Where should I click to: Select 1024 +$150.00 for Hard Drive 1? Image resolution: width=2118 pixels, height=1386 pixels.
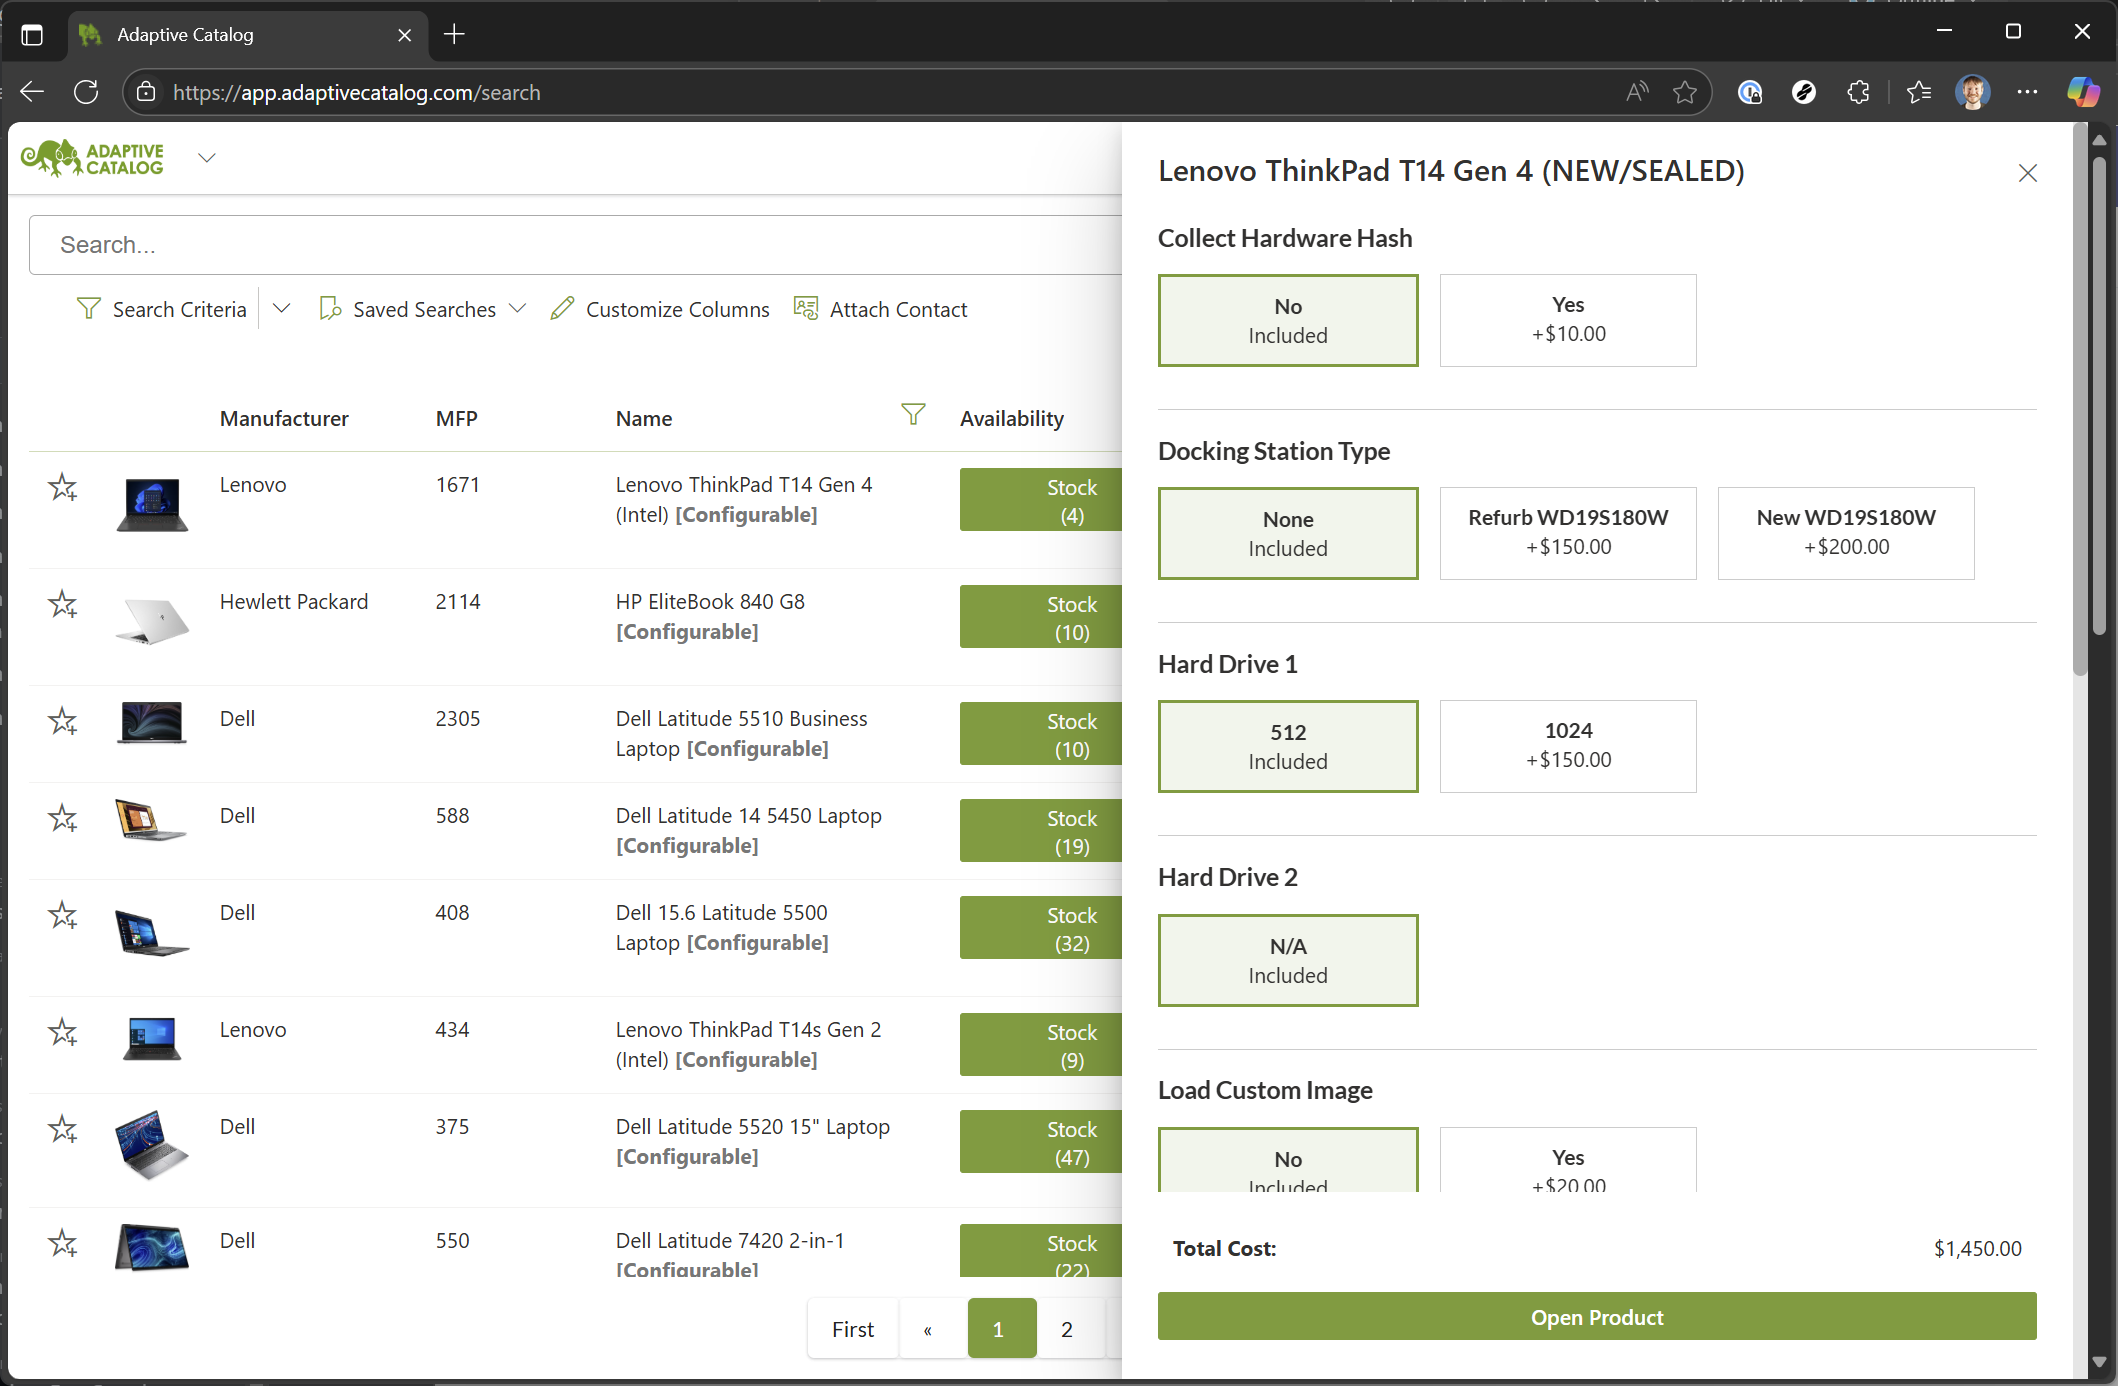(x=1568, y=746)
